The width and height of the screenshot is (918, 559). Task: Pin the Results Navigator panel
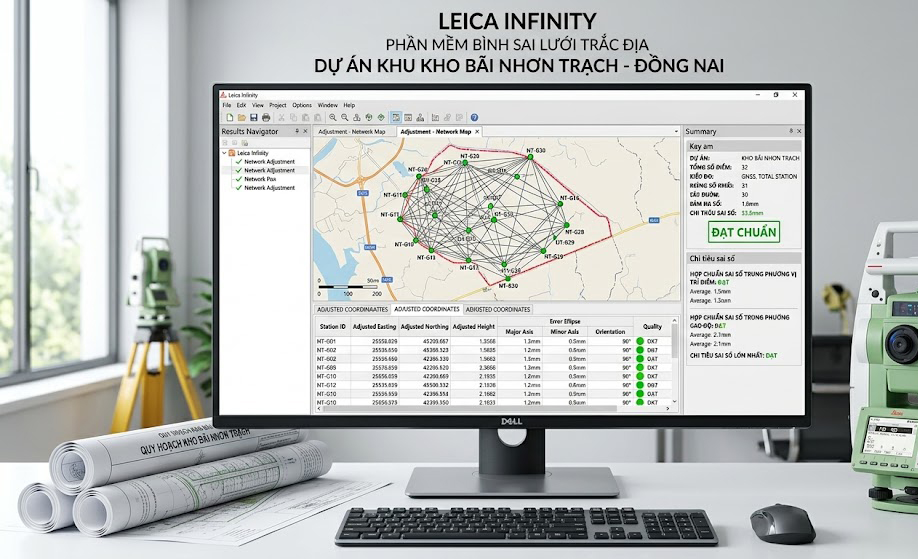(x=297, y=131)
